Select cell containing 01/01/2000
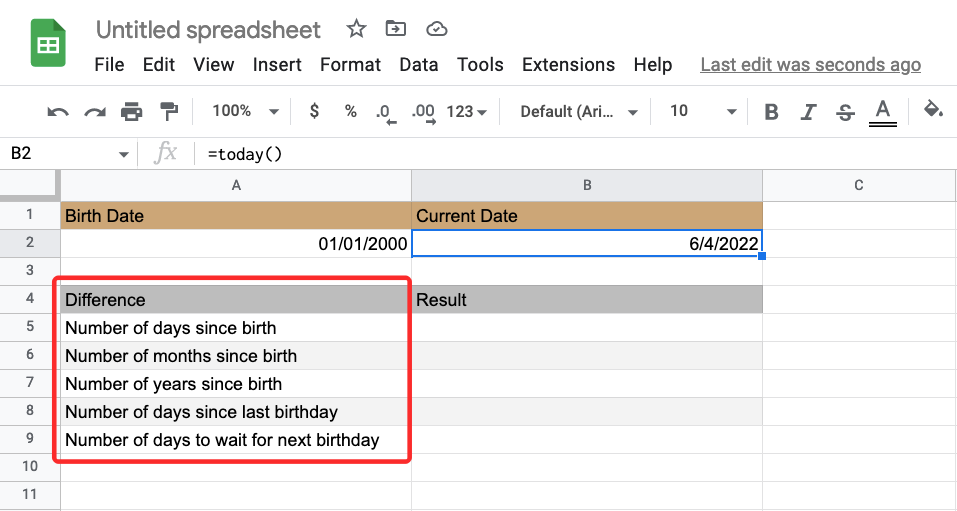This screenshot has width=957, height=511. point(236,244)
